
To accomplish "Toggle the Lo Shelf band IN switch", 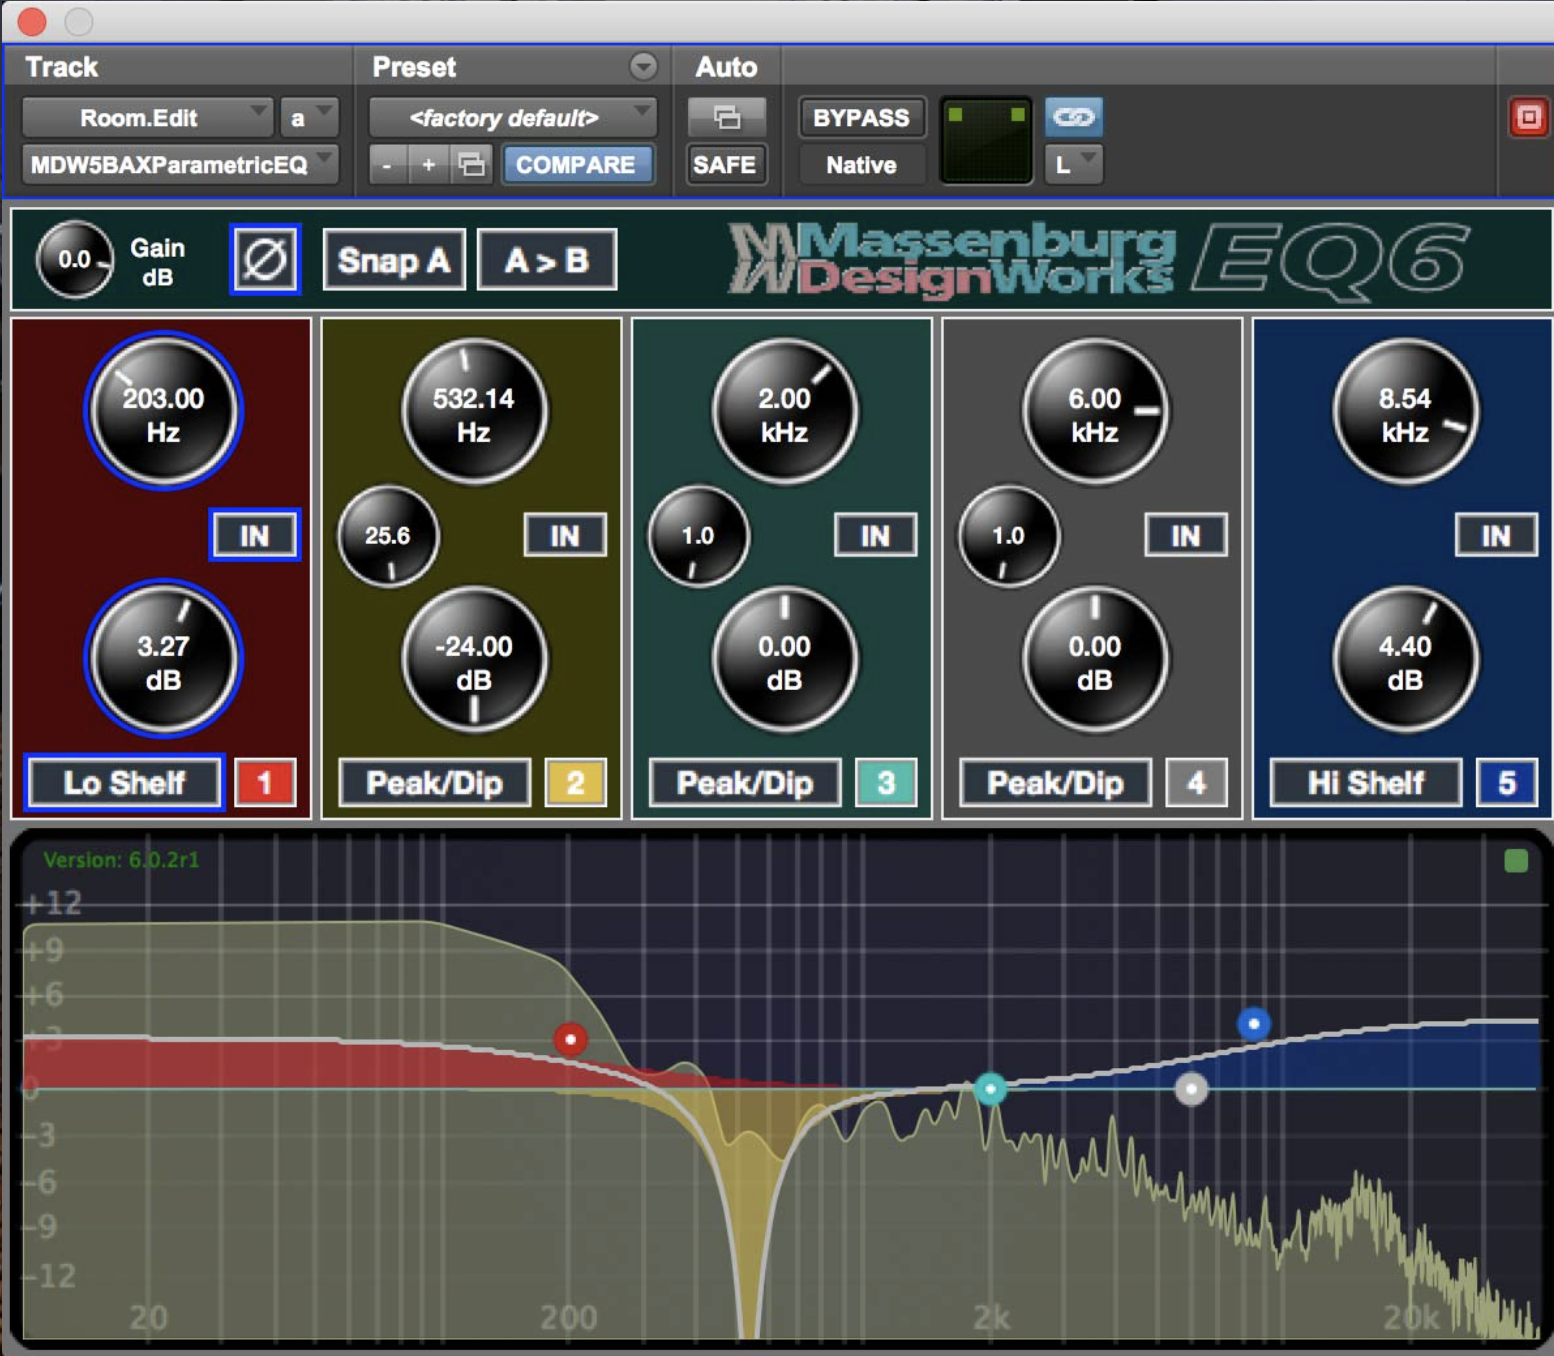I will 254,535.
